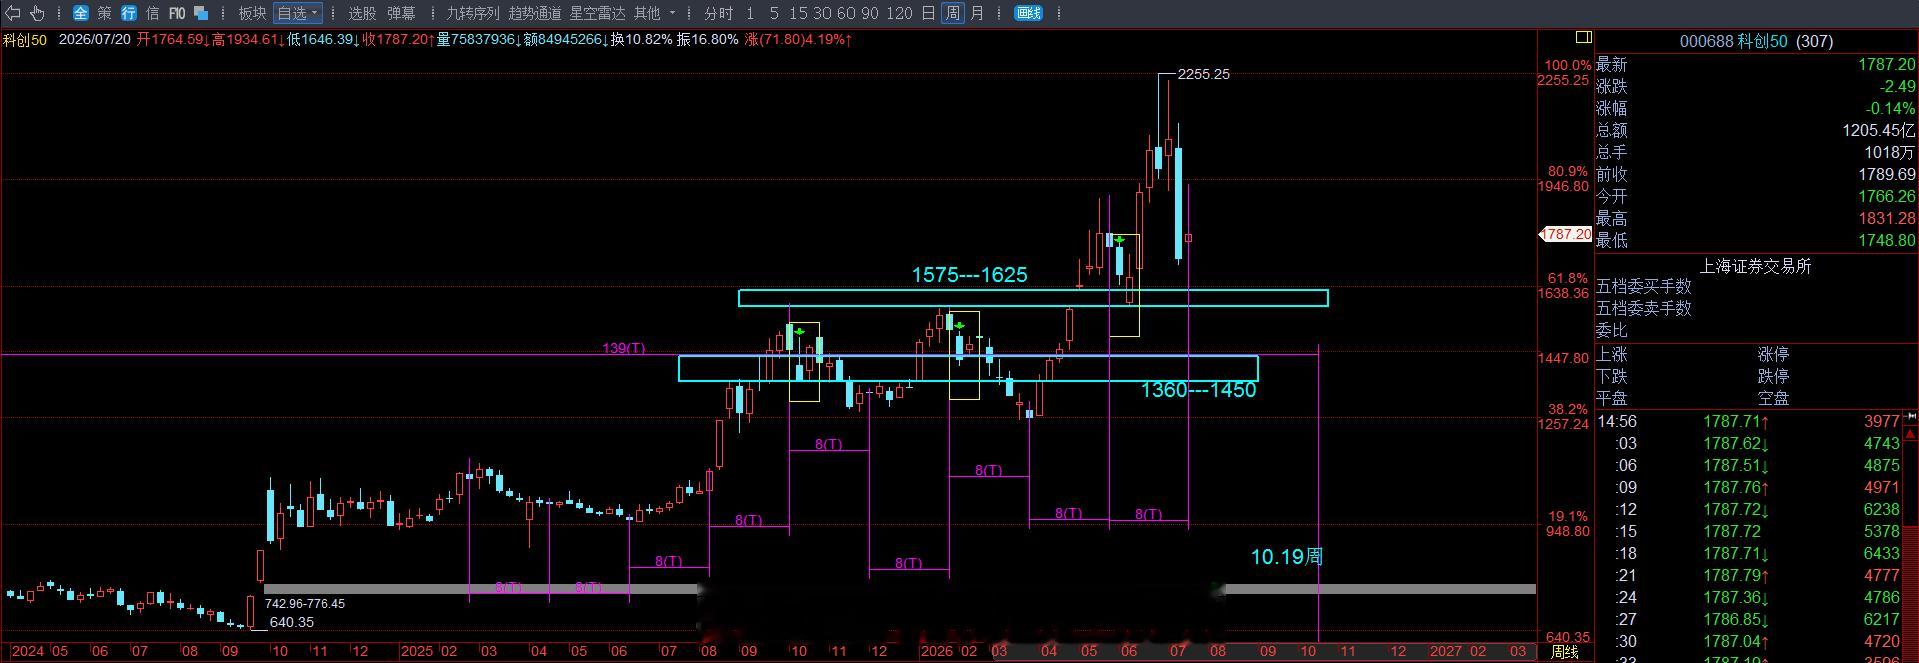
Task: Select the 1-minute period
Action: tap(750, 13)
